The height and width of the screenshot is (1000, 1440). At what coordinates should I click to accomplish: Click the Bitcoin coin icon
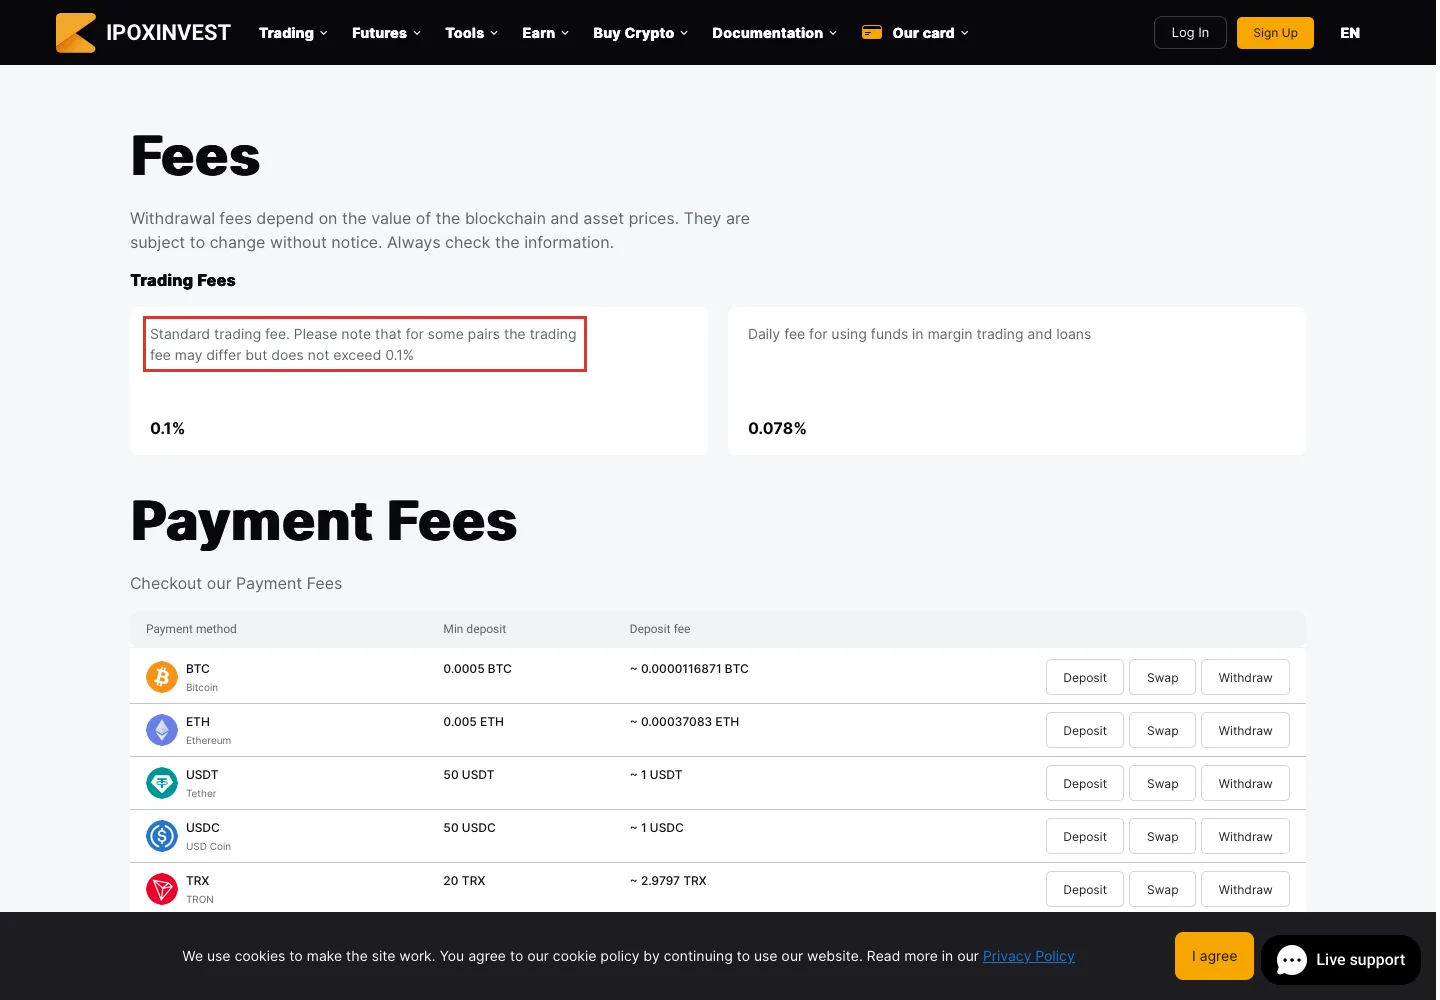click(x=162, y=677)
